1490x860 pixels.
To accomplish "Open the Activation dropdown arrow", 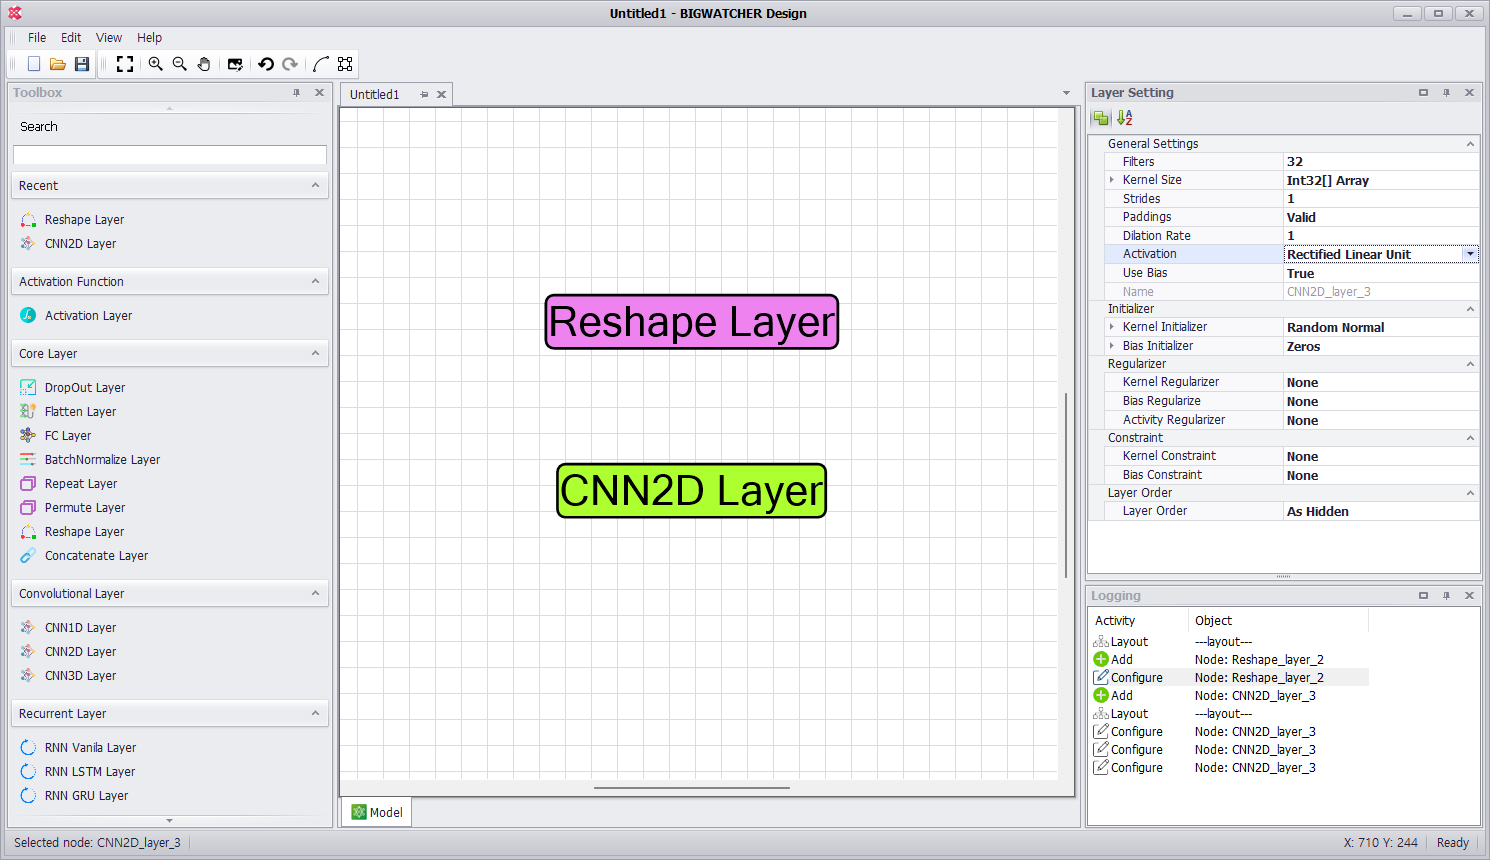I will tap(1470, 254).
